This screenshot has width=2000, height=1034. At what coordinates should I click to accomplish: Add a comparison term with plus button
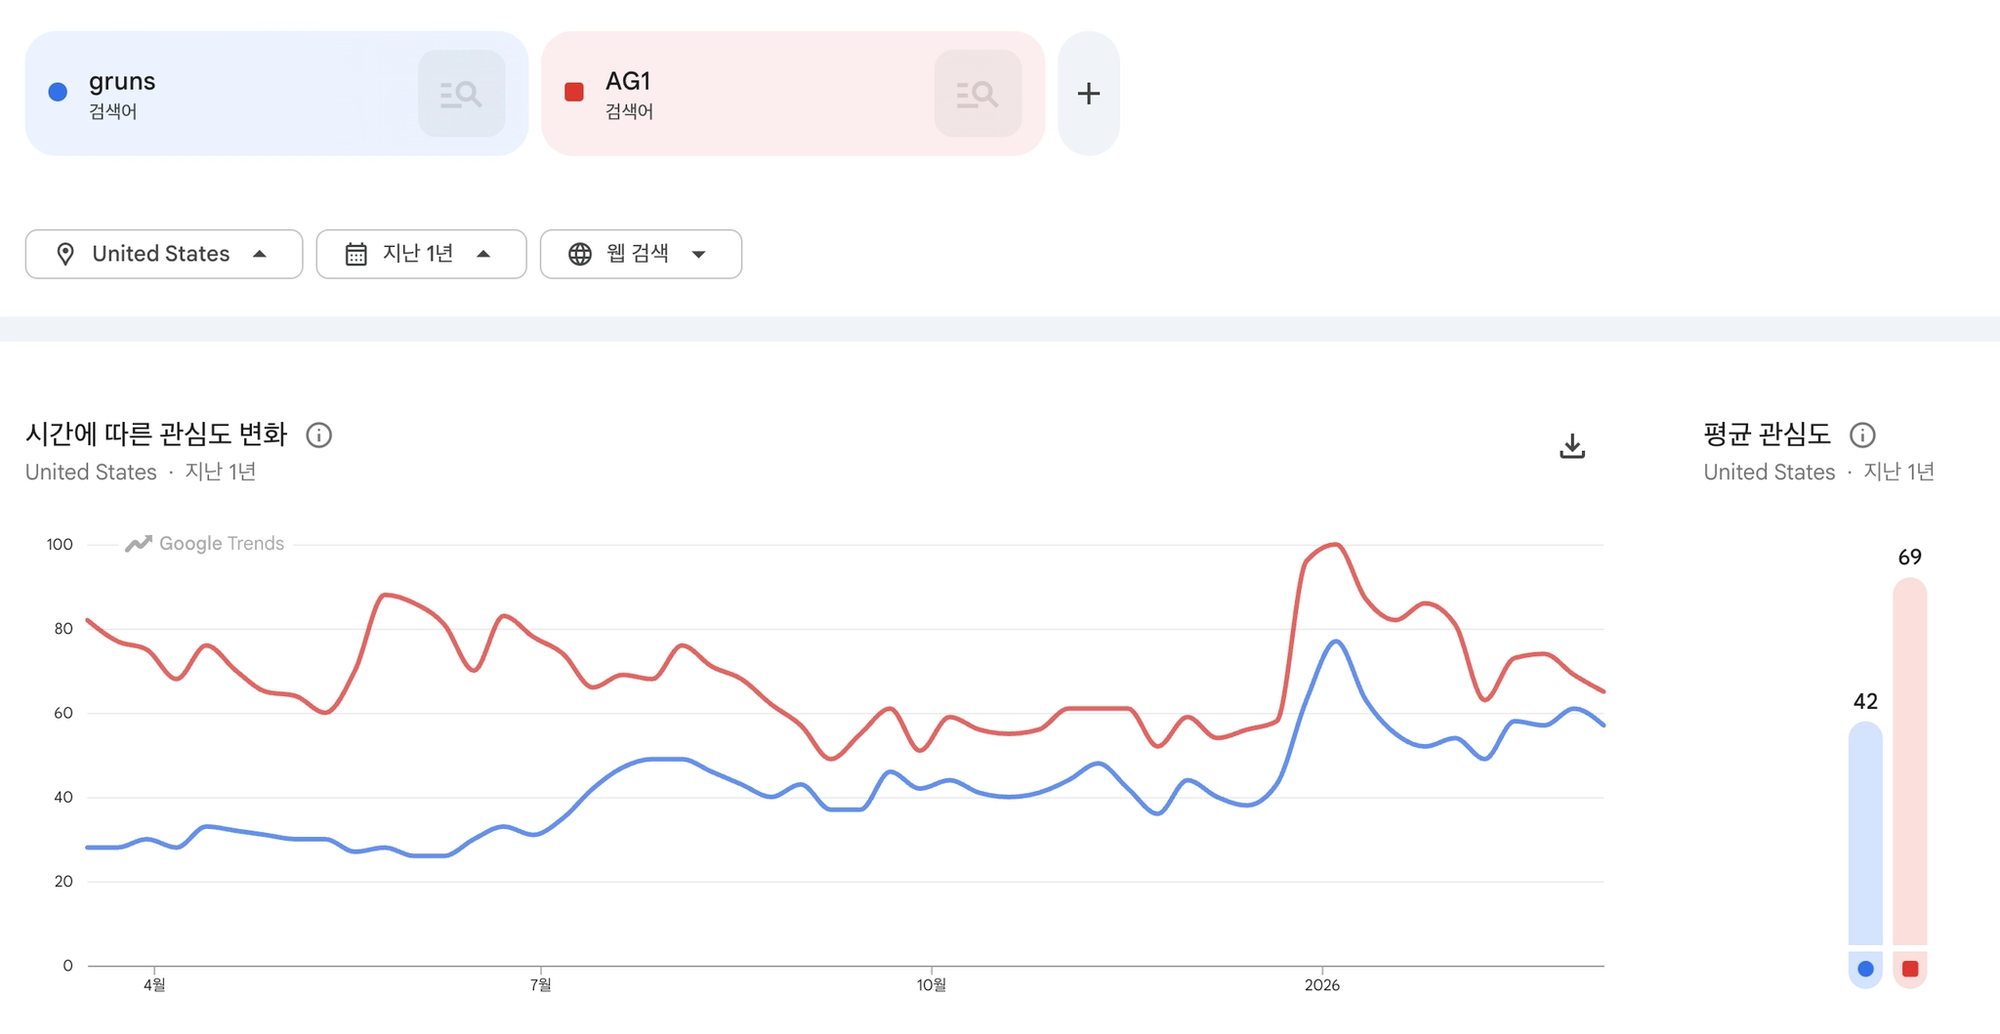point(1089,94)
